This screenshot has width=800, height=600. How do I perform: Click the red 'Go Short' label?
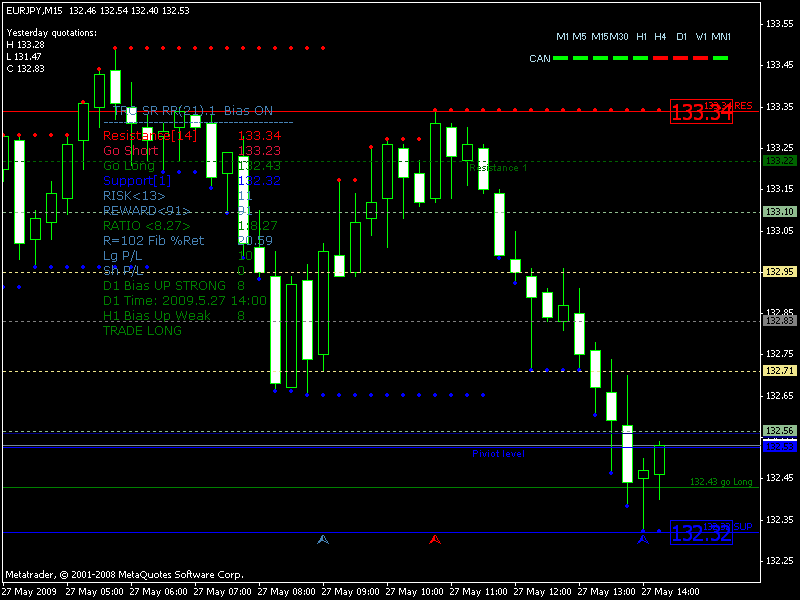[x=131, y=151]
